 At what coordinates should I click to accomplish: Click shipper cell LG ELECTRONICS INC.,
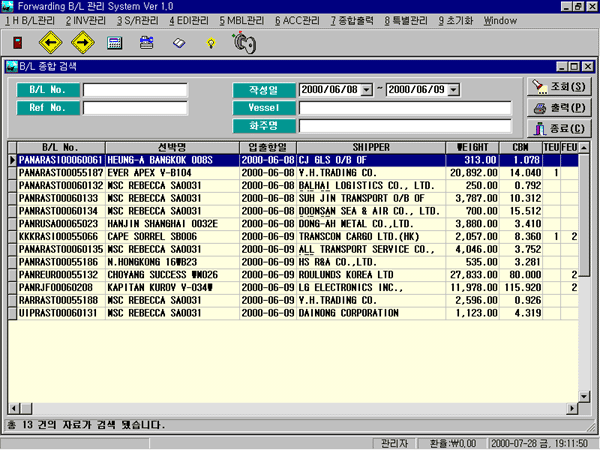coord(371,288)
